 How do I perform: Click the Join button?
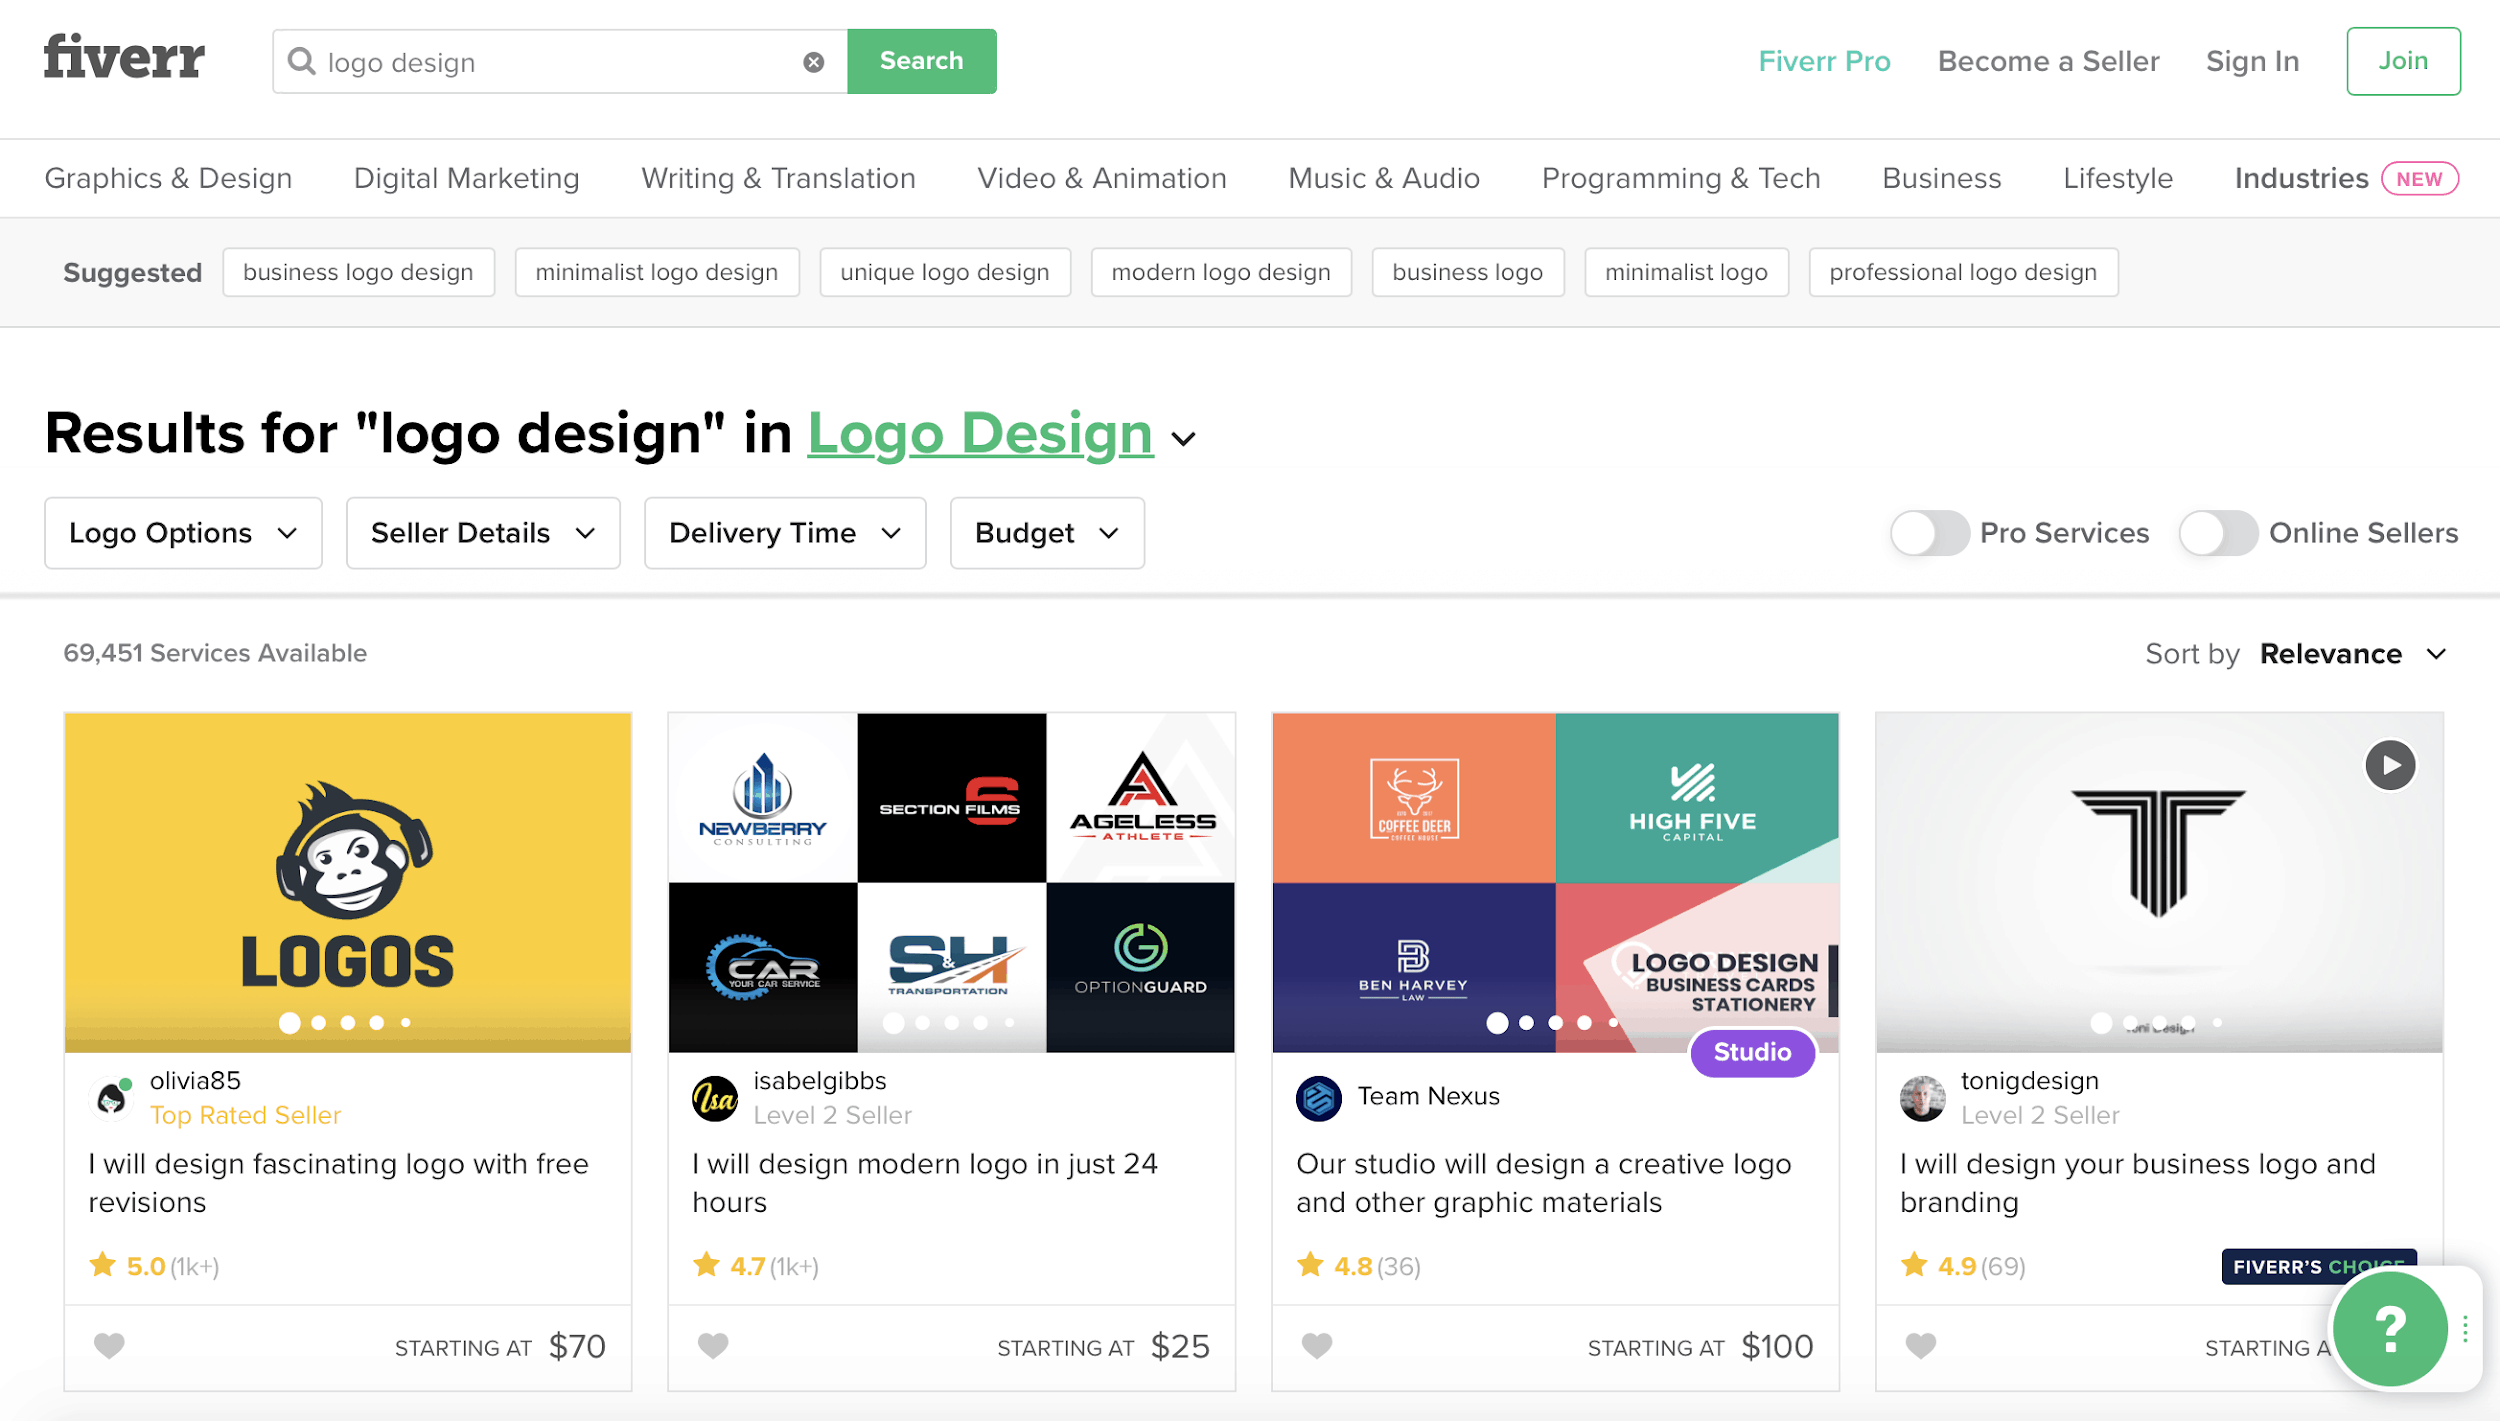2402,60
